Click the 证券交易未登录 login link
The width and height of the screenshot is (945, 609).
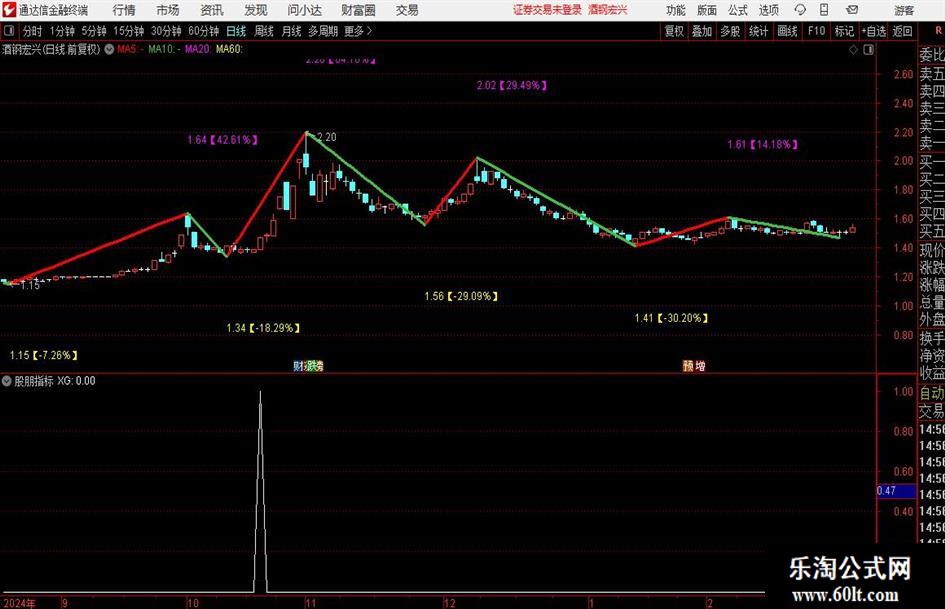(547, 10)
